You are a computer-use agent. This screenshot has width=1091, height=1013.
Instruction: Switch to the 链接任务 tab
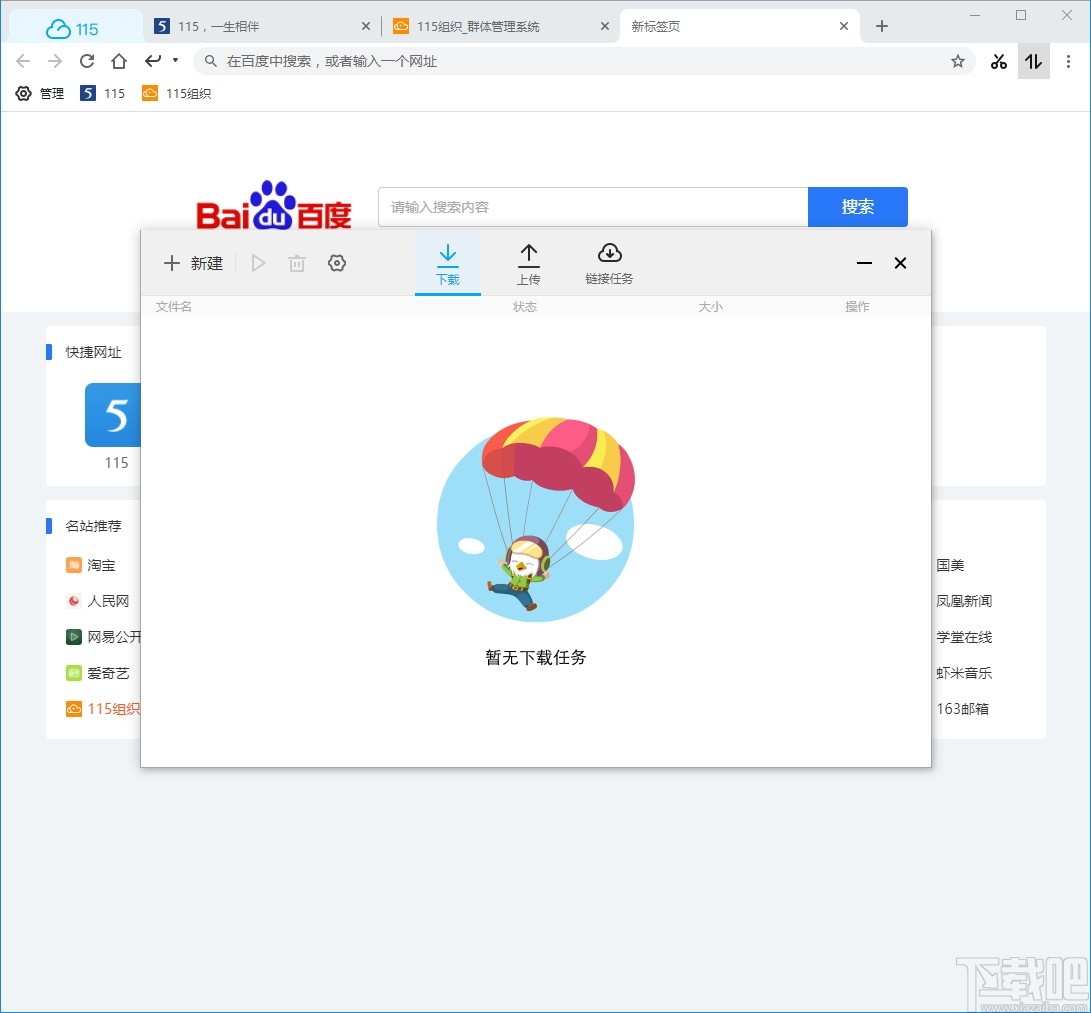(x=610, y=264)
